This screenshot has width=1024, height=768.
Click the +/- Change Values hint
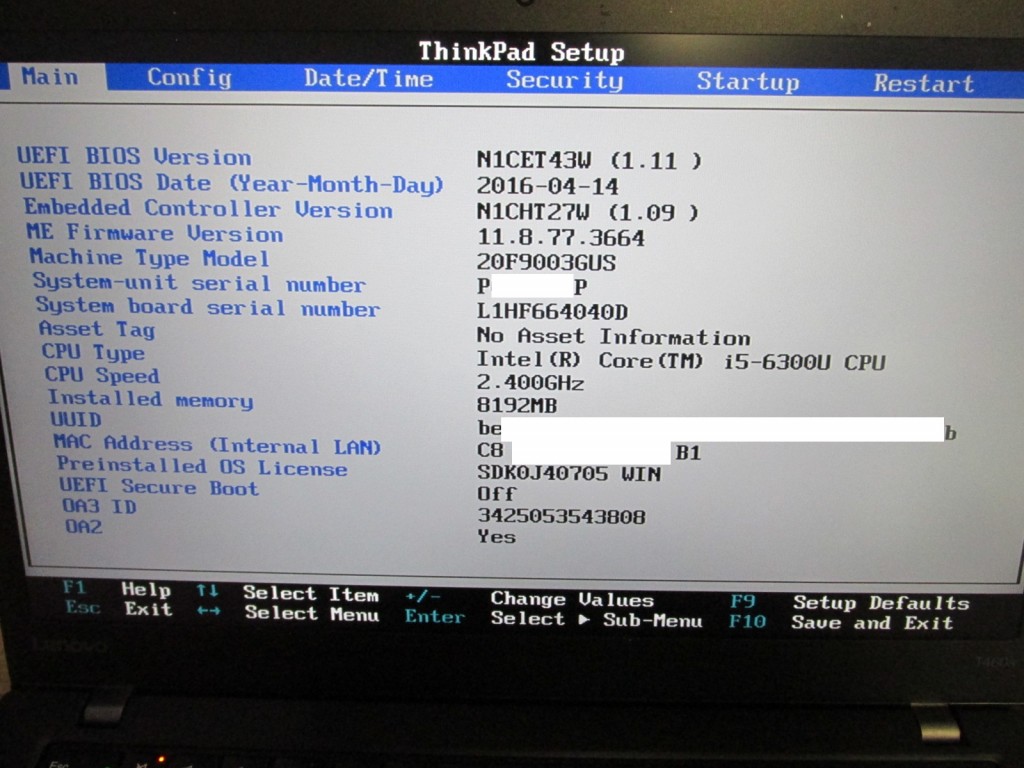click(530, 598)
